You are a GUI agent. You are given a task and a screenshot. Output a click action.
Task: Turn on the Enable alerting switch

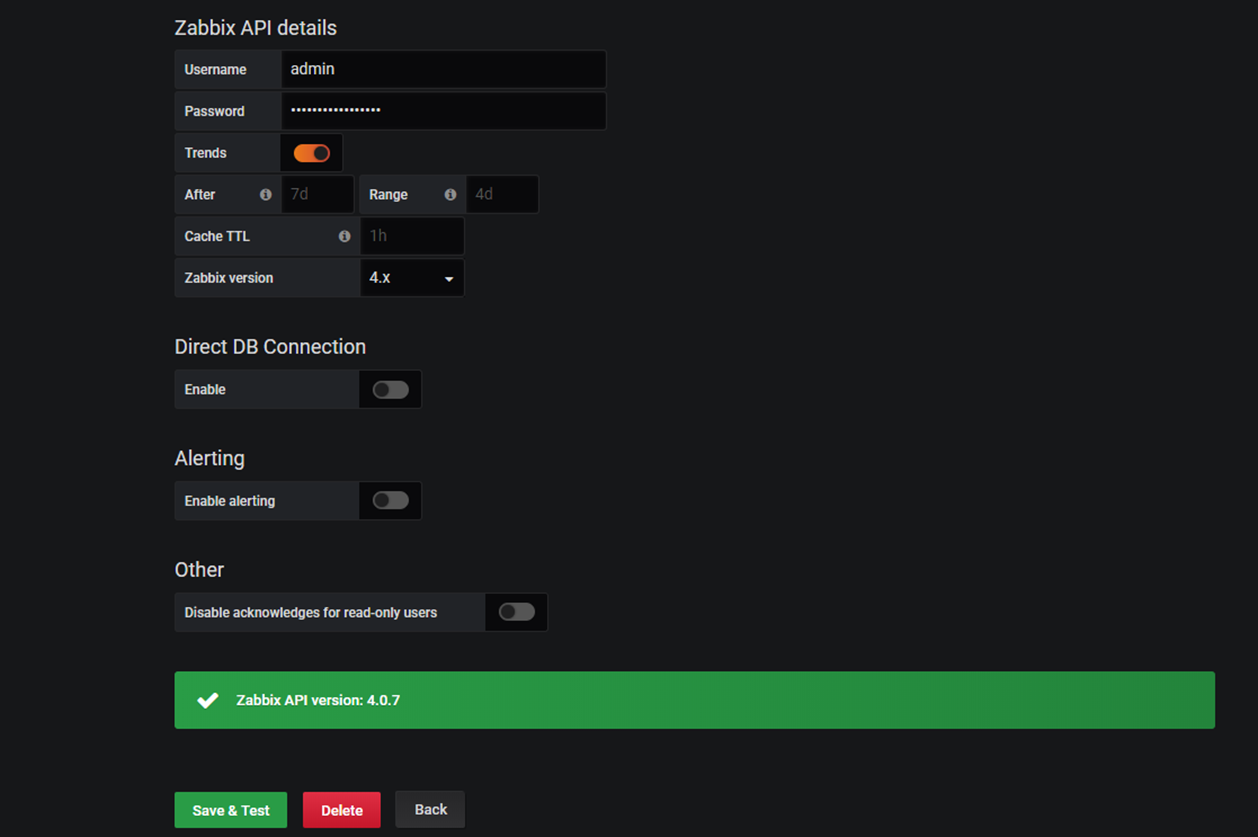click(390, 501)
